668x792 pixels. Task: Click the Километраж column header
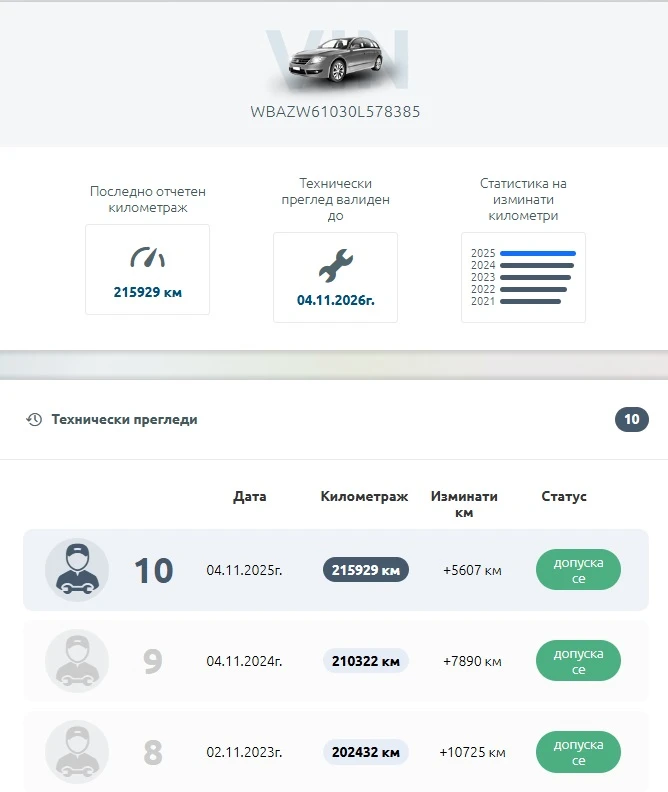click(364, 496)
